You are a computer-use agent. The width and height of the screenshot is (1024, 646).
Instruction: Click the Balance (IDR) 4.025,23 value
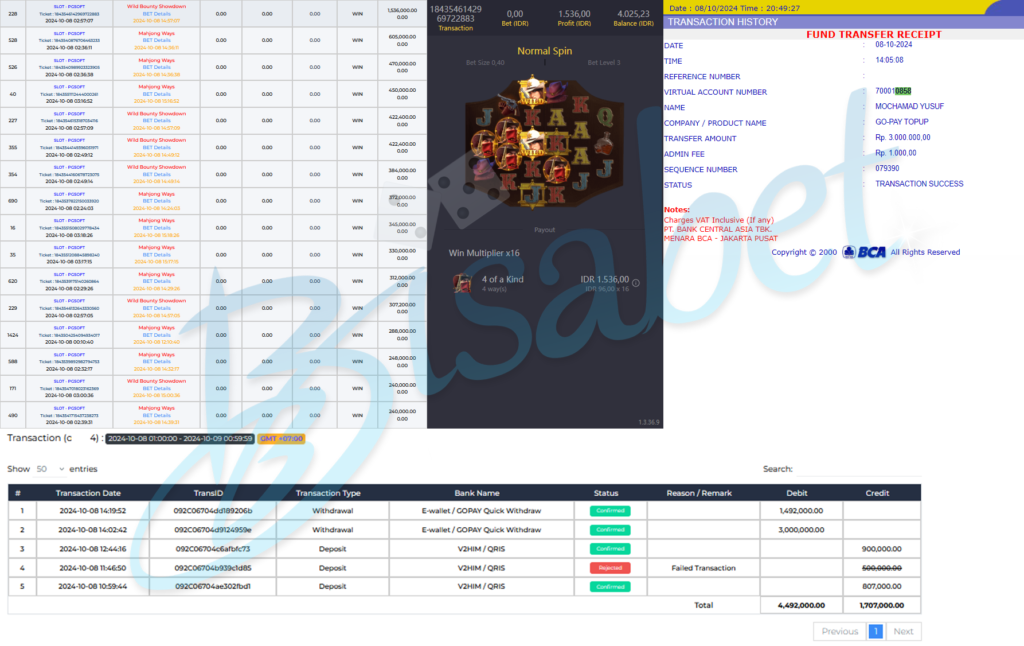633,14
